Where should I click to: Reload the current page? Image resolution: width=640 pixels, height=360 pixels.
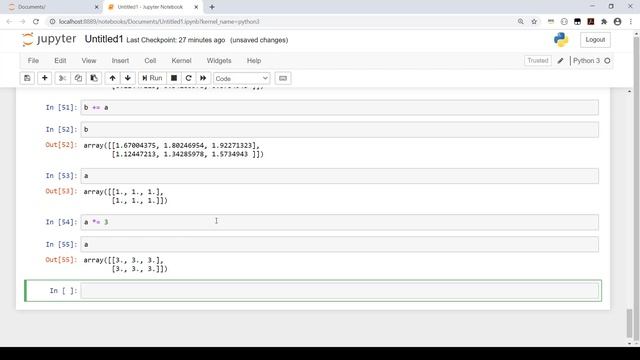[x=36, y=22]
